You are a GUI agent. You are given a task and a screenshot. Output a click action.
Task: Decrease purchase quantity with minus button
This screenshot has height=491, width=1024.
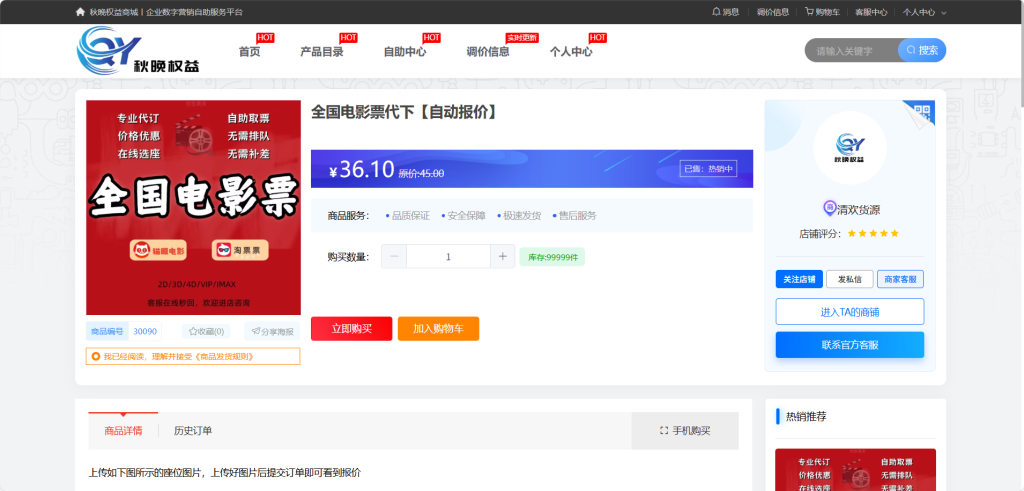pyautogui.click(x=394, y=257)
